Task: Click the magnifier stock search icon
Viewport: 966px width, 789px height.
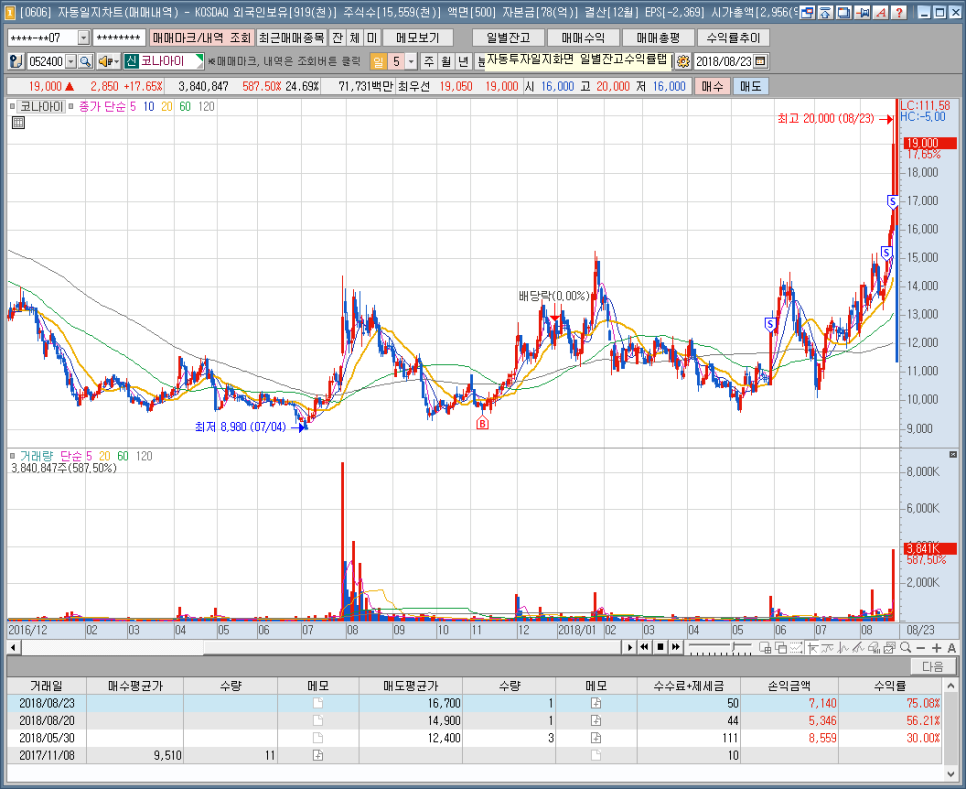Action: 86,62
